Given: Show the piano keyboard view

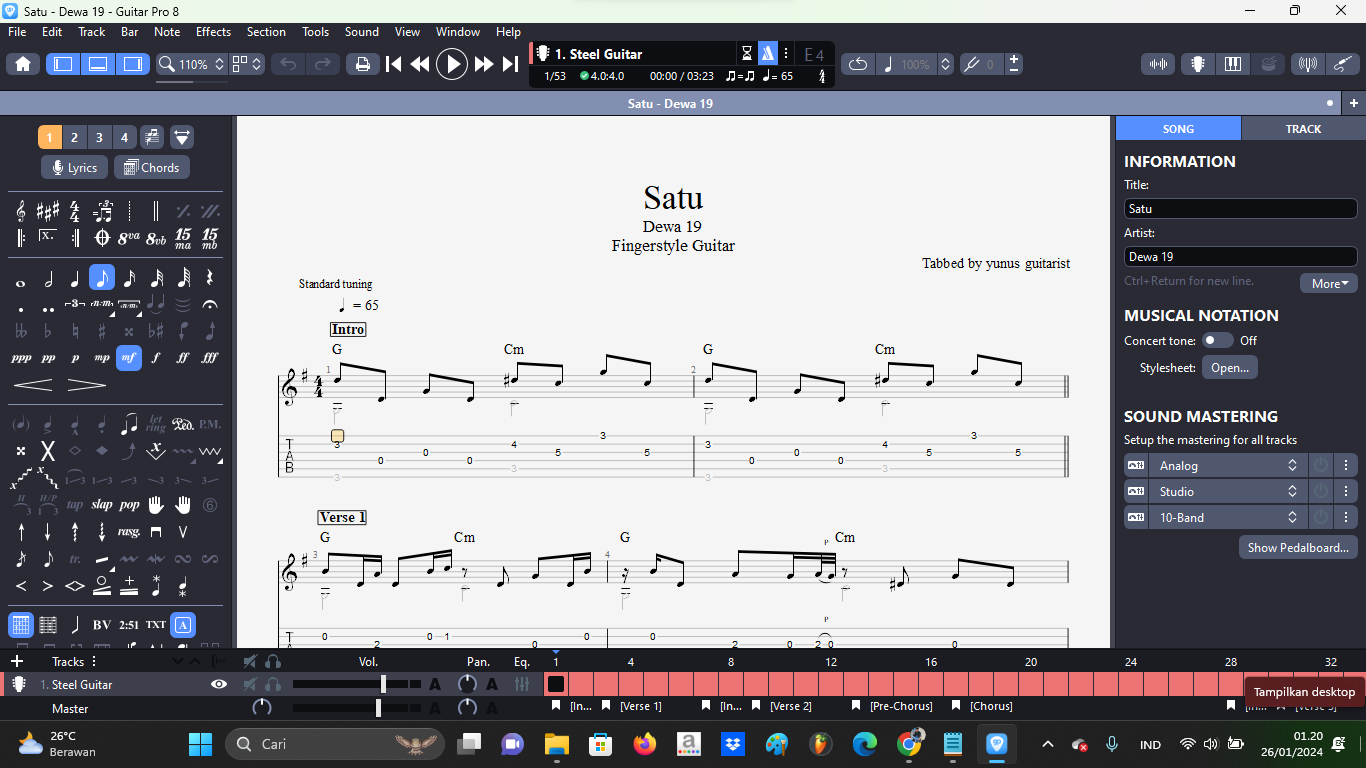Looking at the screenshot, I should click(1233, 64).
